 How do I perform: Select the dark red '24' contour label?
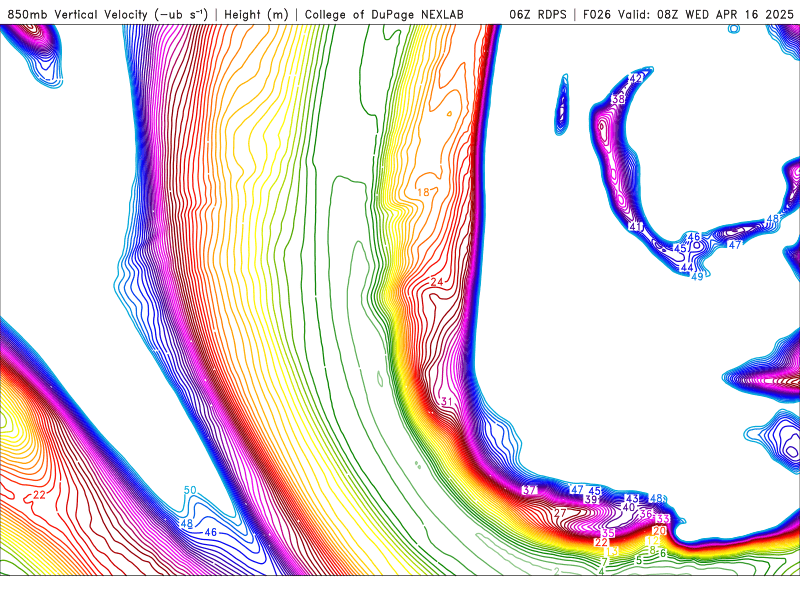437,282
